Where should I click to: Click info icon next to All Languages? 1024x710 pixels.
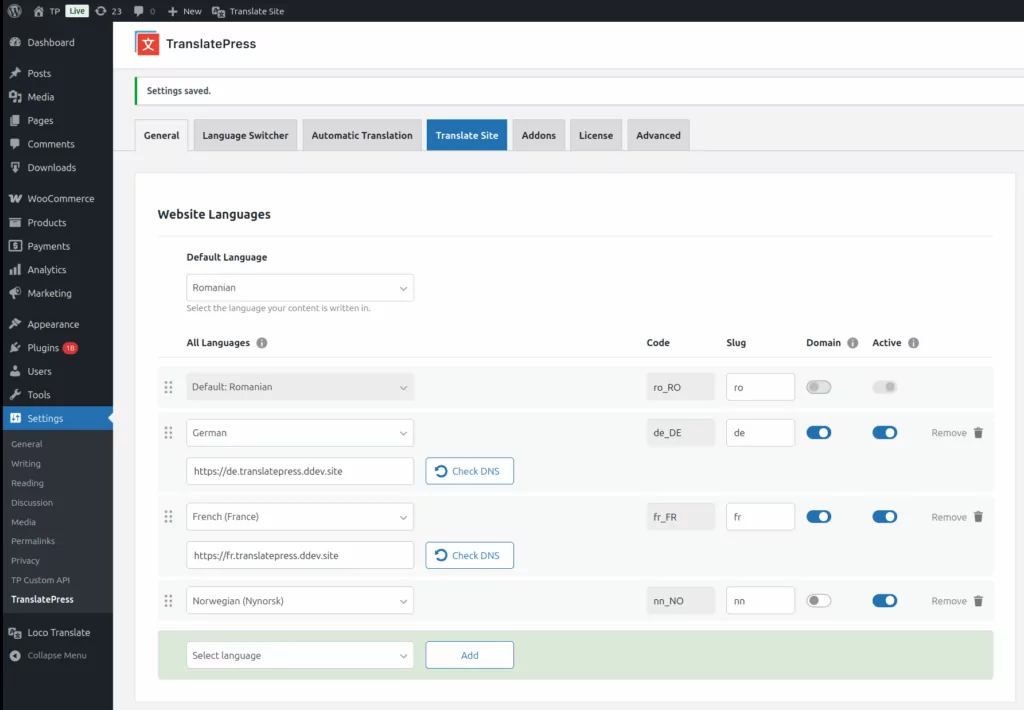pyautogui.click(x=262, y=343)
